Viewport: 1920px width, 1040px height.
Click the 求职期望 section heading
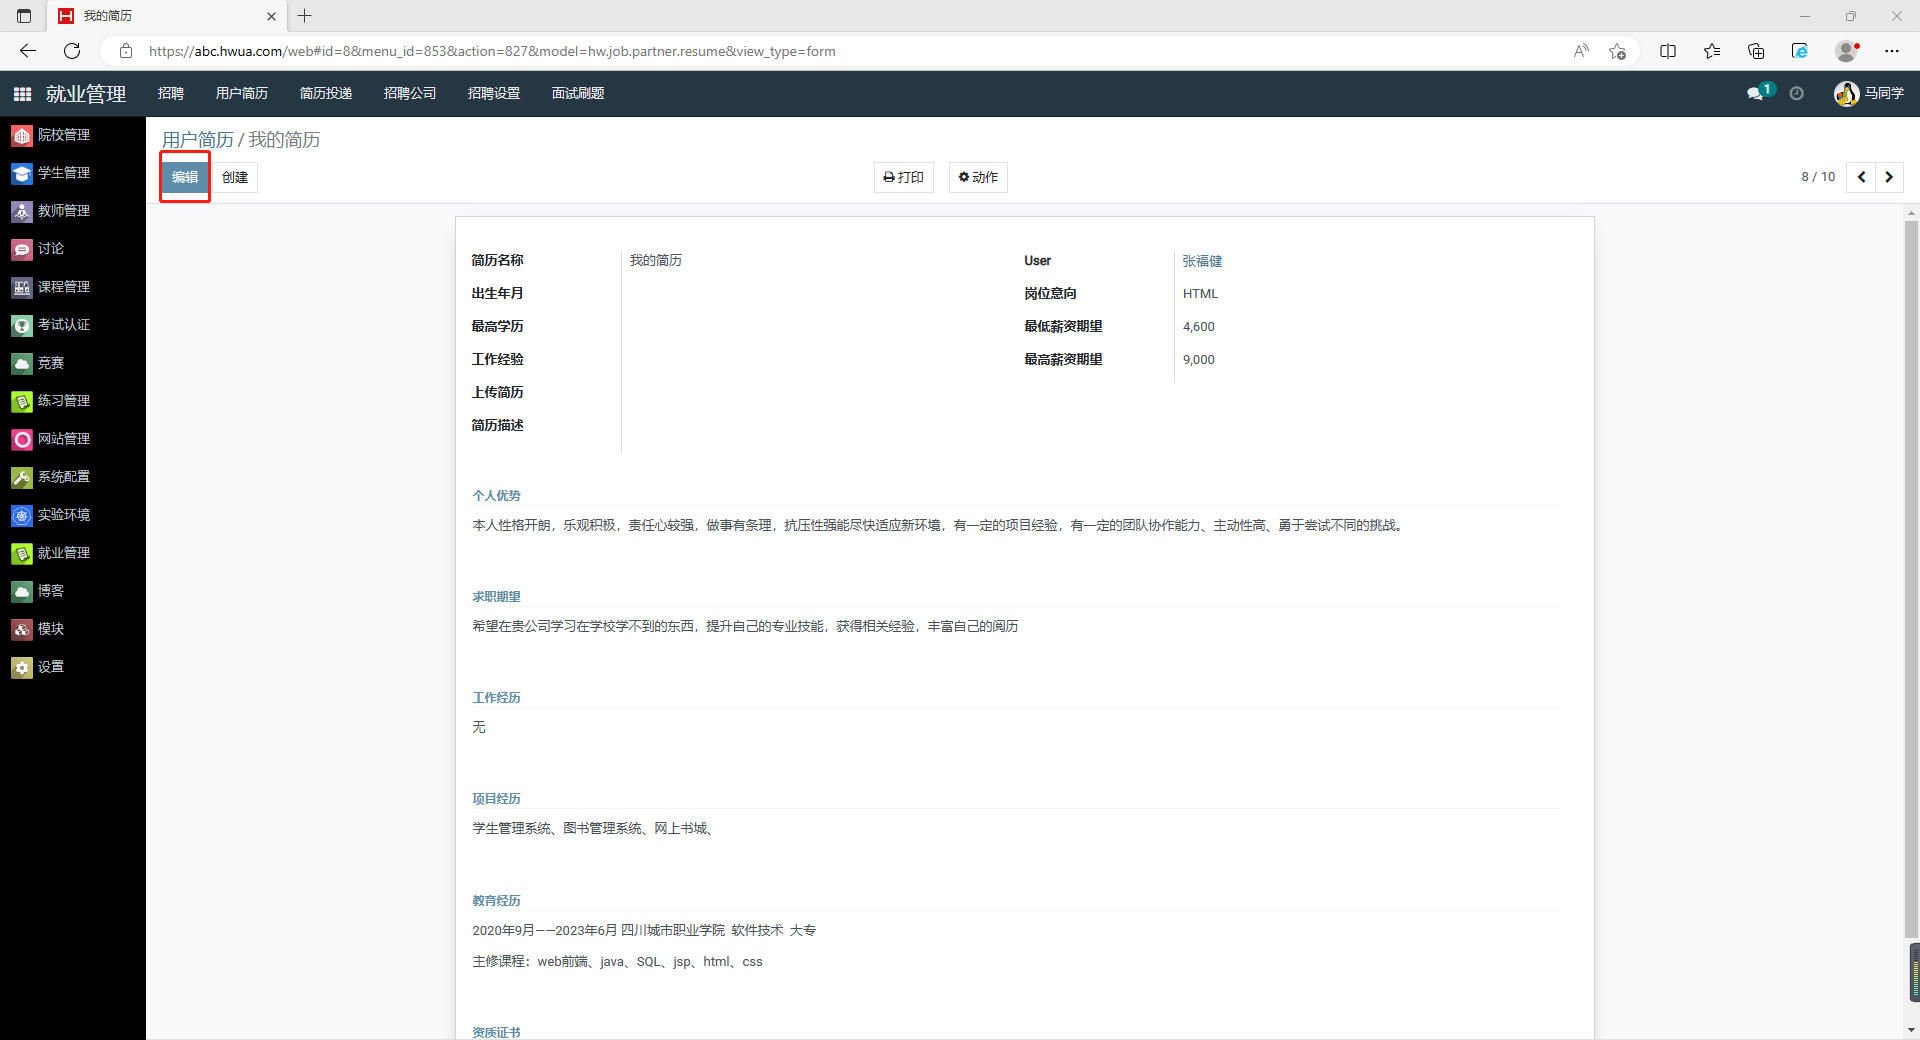[x=497, y=597]
